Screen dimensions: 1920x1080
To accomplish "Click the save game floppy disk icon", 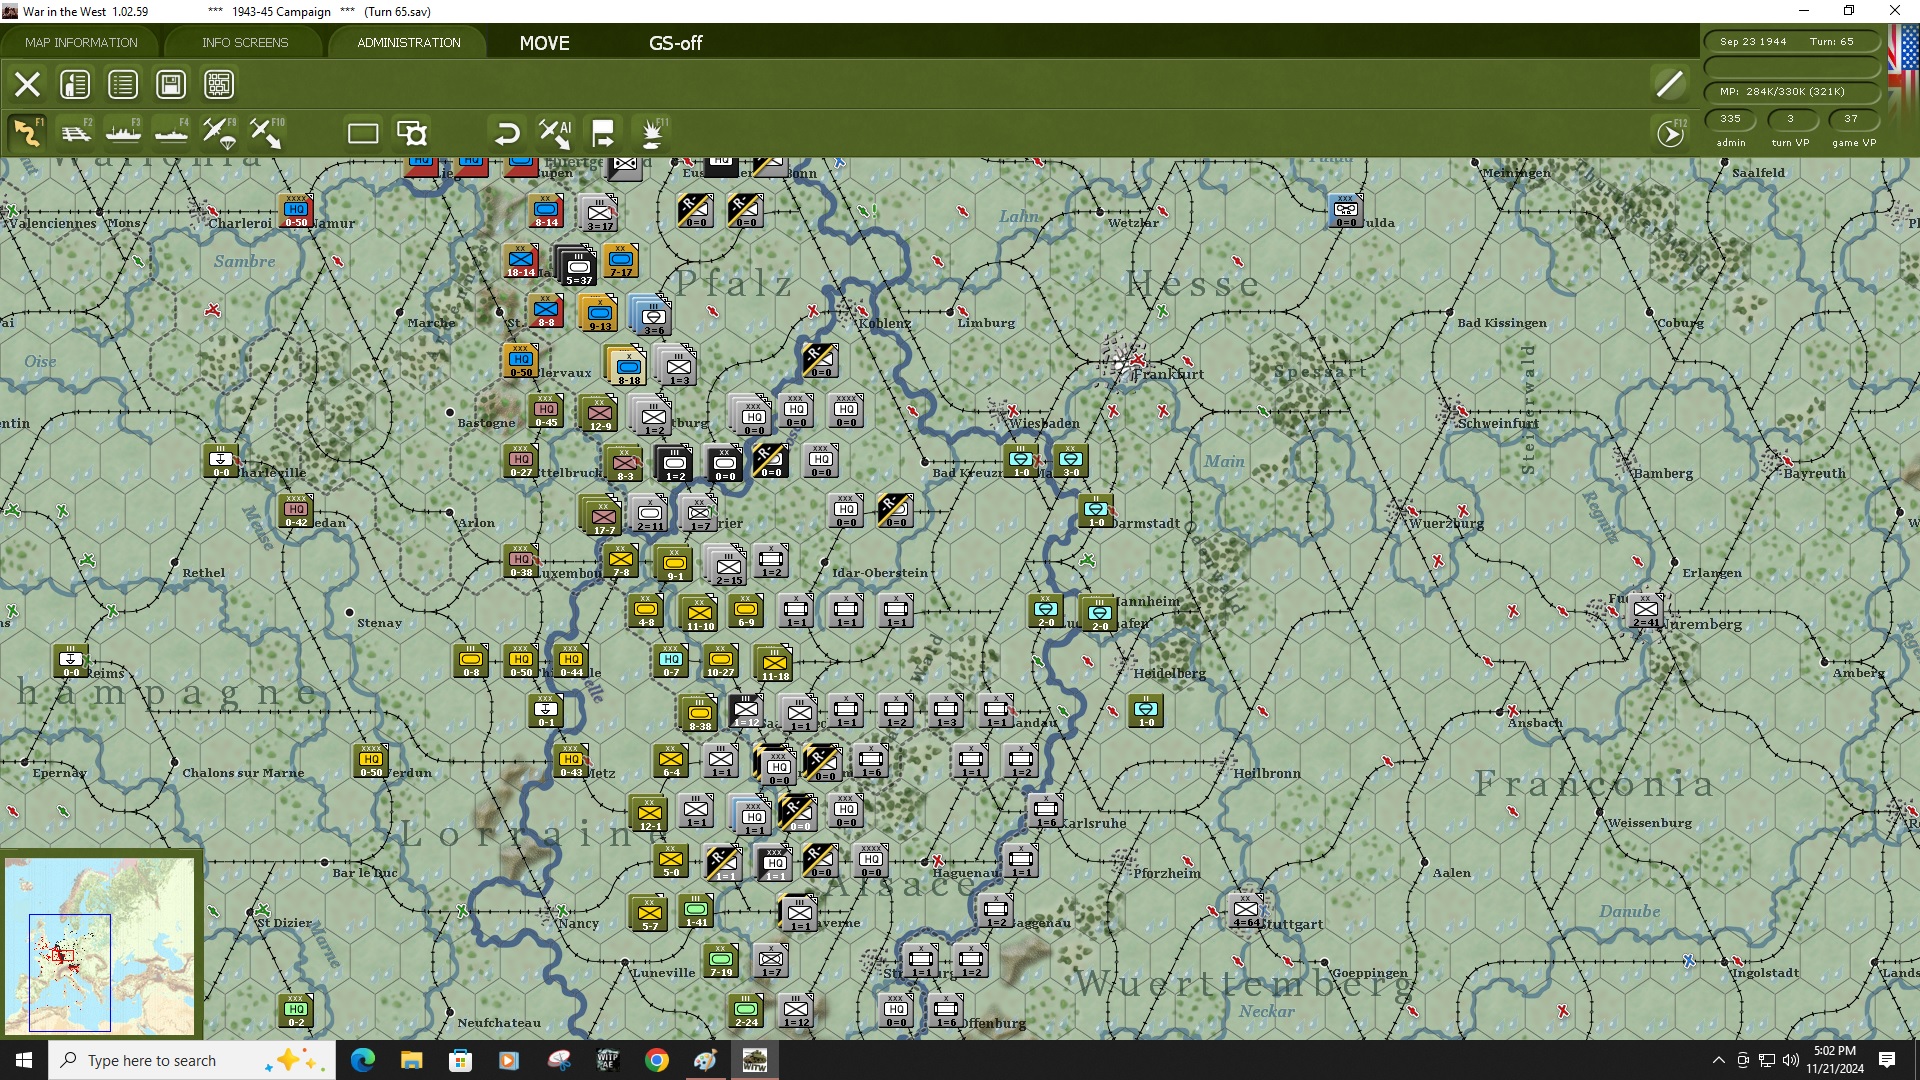I will pos(171,85).
